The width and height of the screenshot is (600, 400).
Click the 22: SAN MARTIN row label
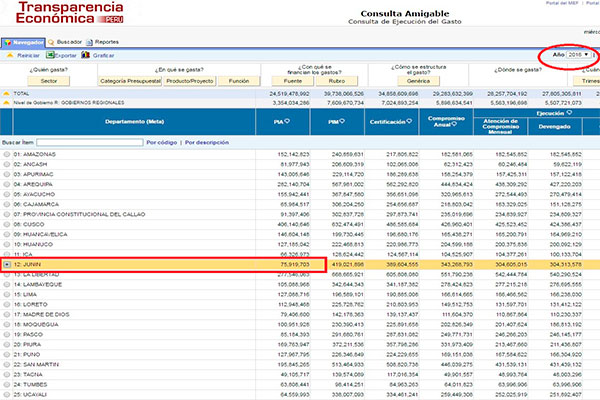36,364
